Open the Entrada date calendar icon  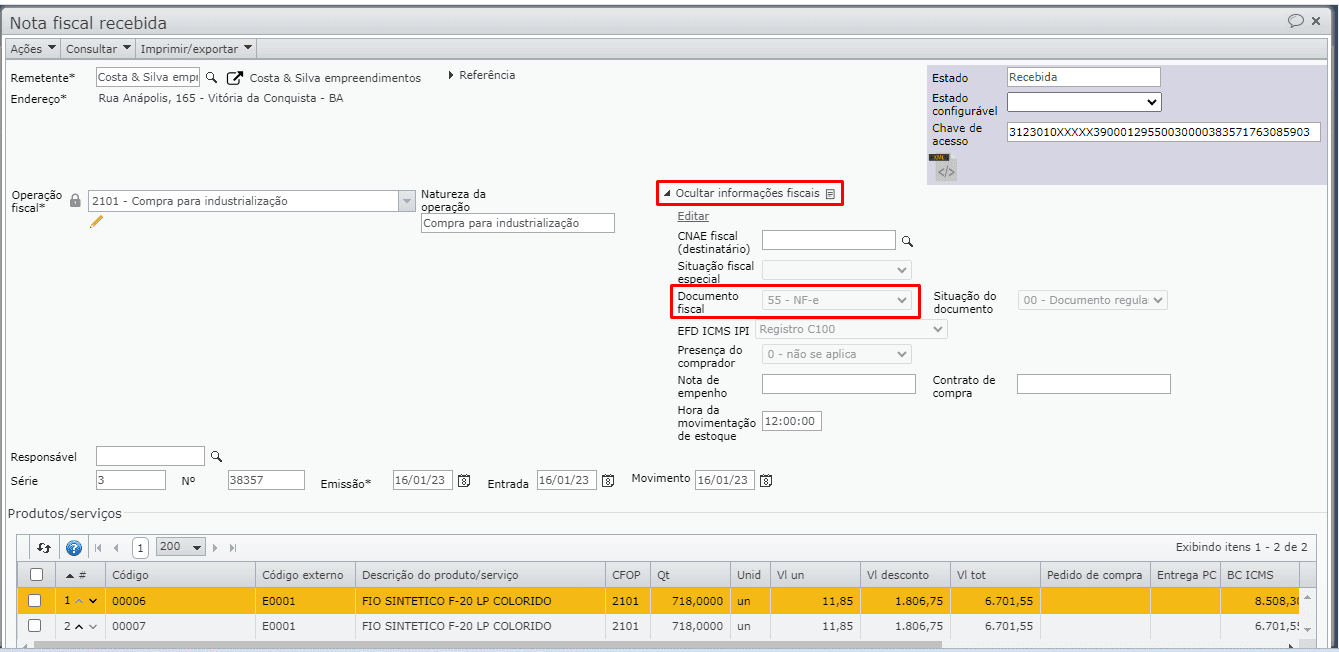click(x=608, y=481)
